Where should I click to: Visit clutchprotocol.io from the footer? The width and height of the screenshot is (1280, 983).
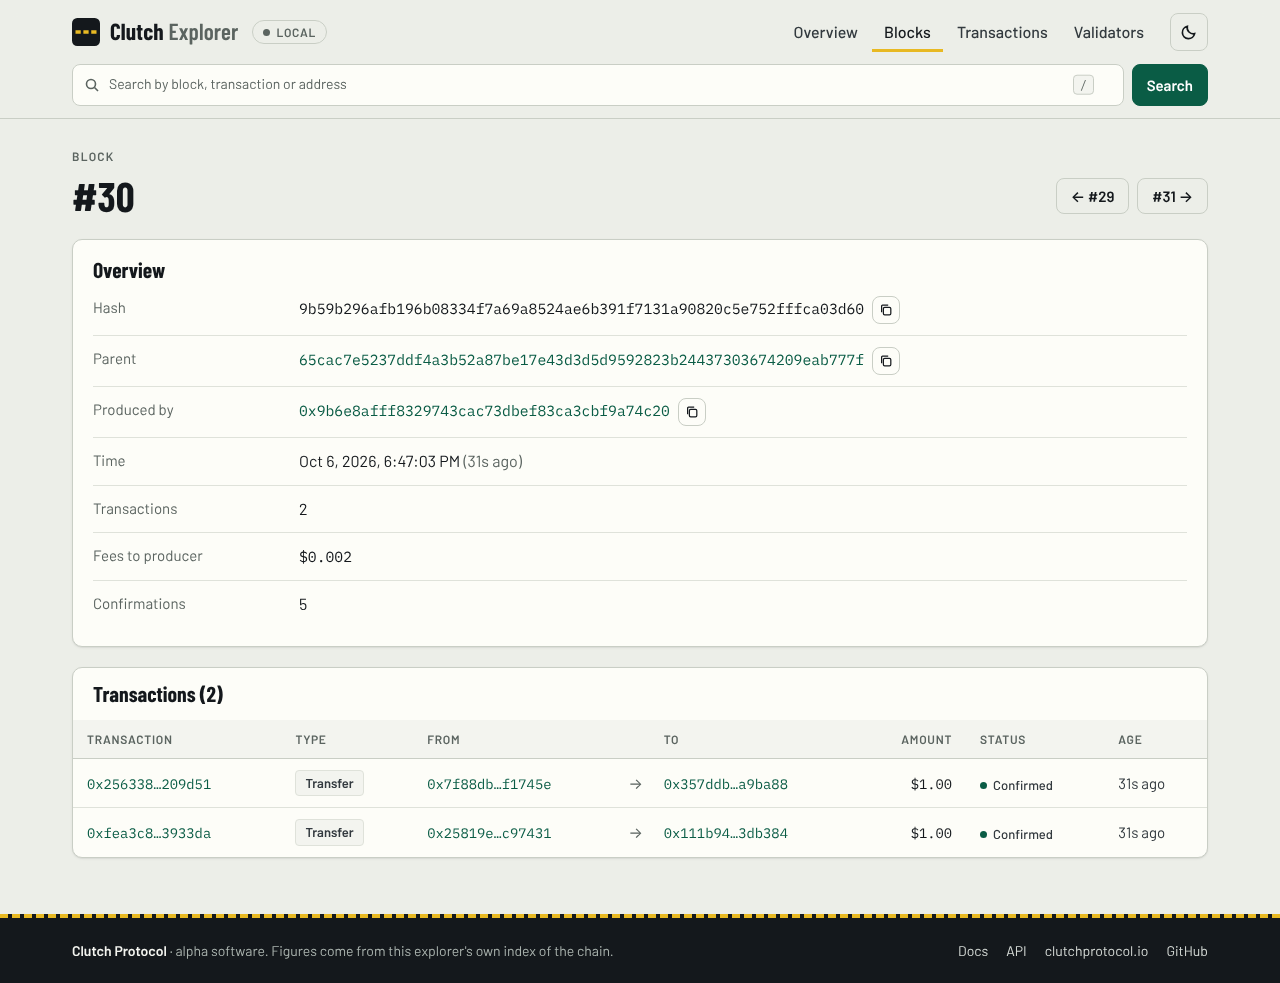(1096, 951)
